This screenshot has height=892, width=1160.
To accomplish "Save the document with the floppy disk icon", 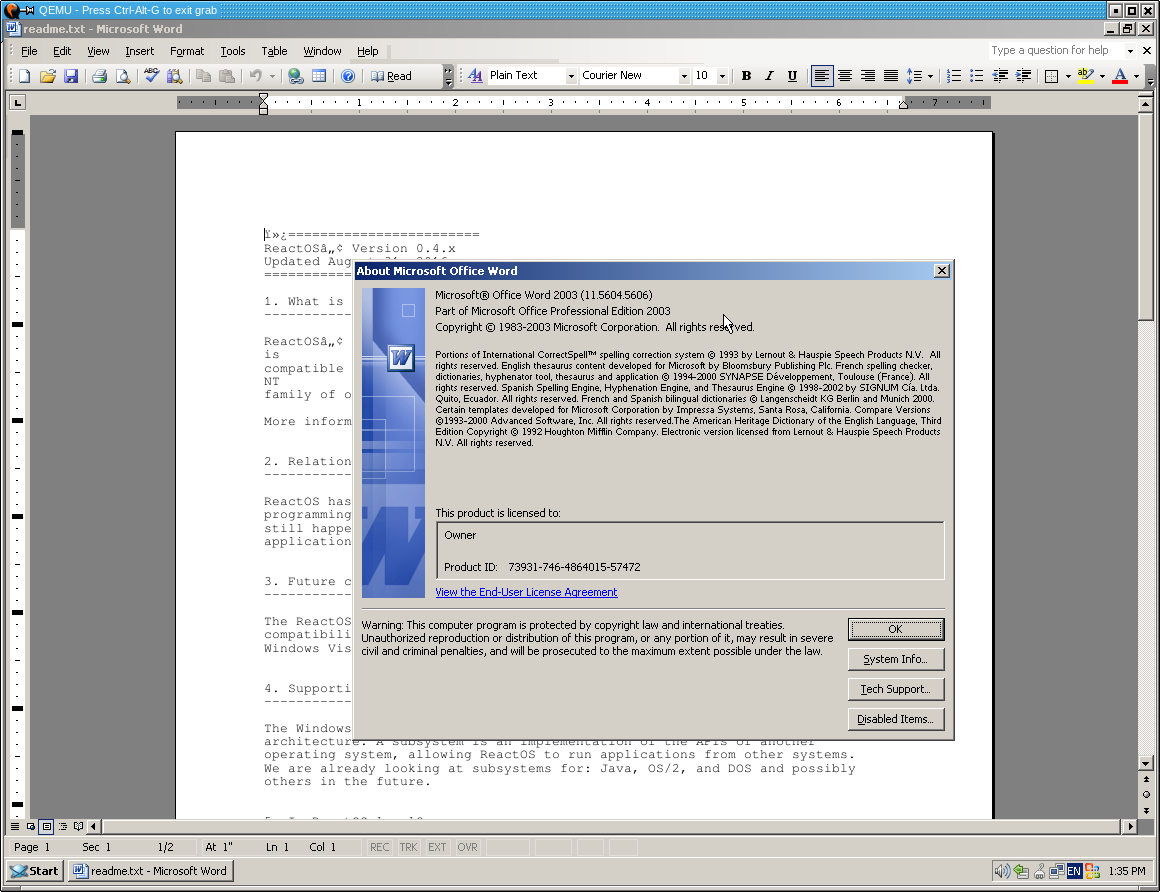I will click(x=71, y=76).
